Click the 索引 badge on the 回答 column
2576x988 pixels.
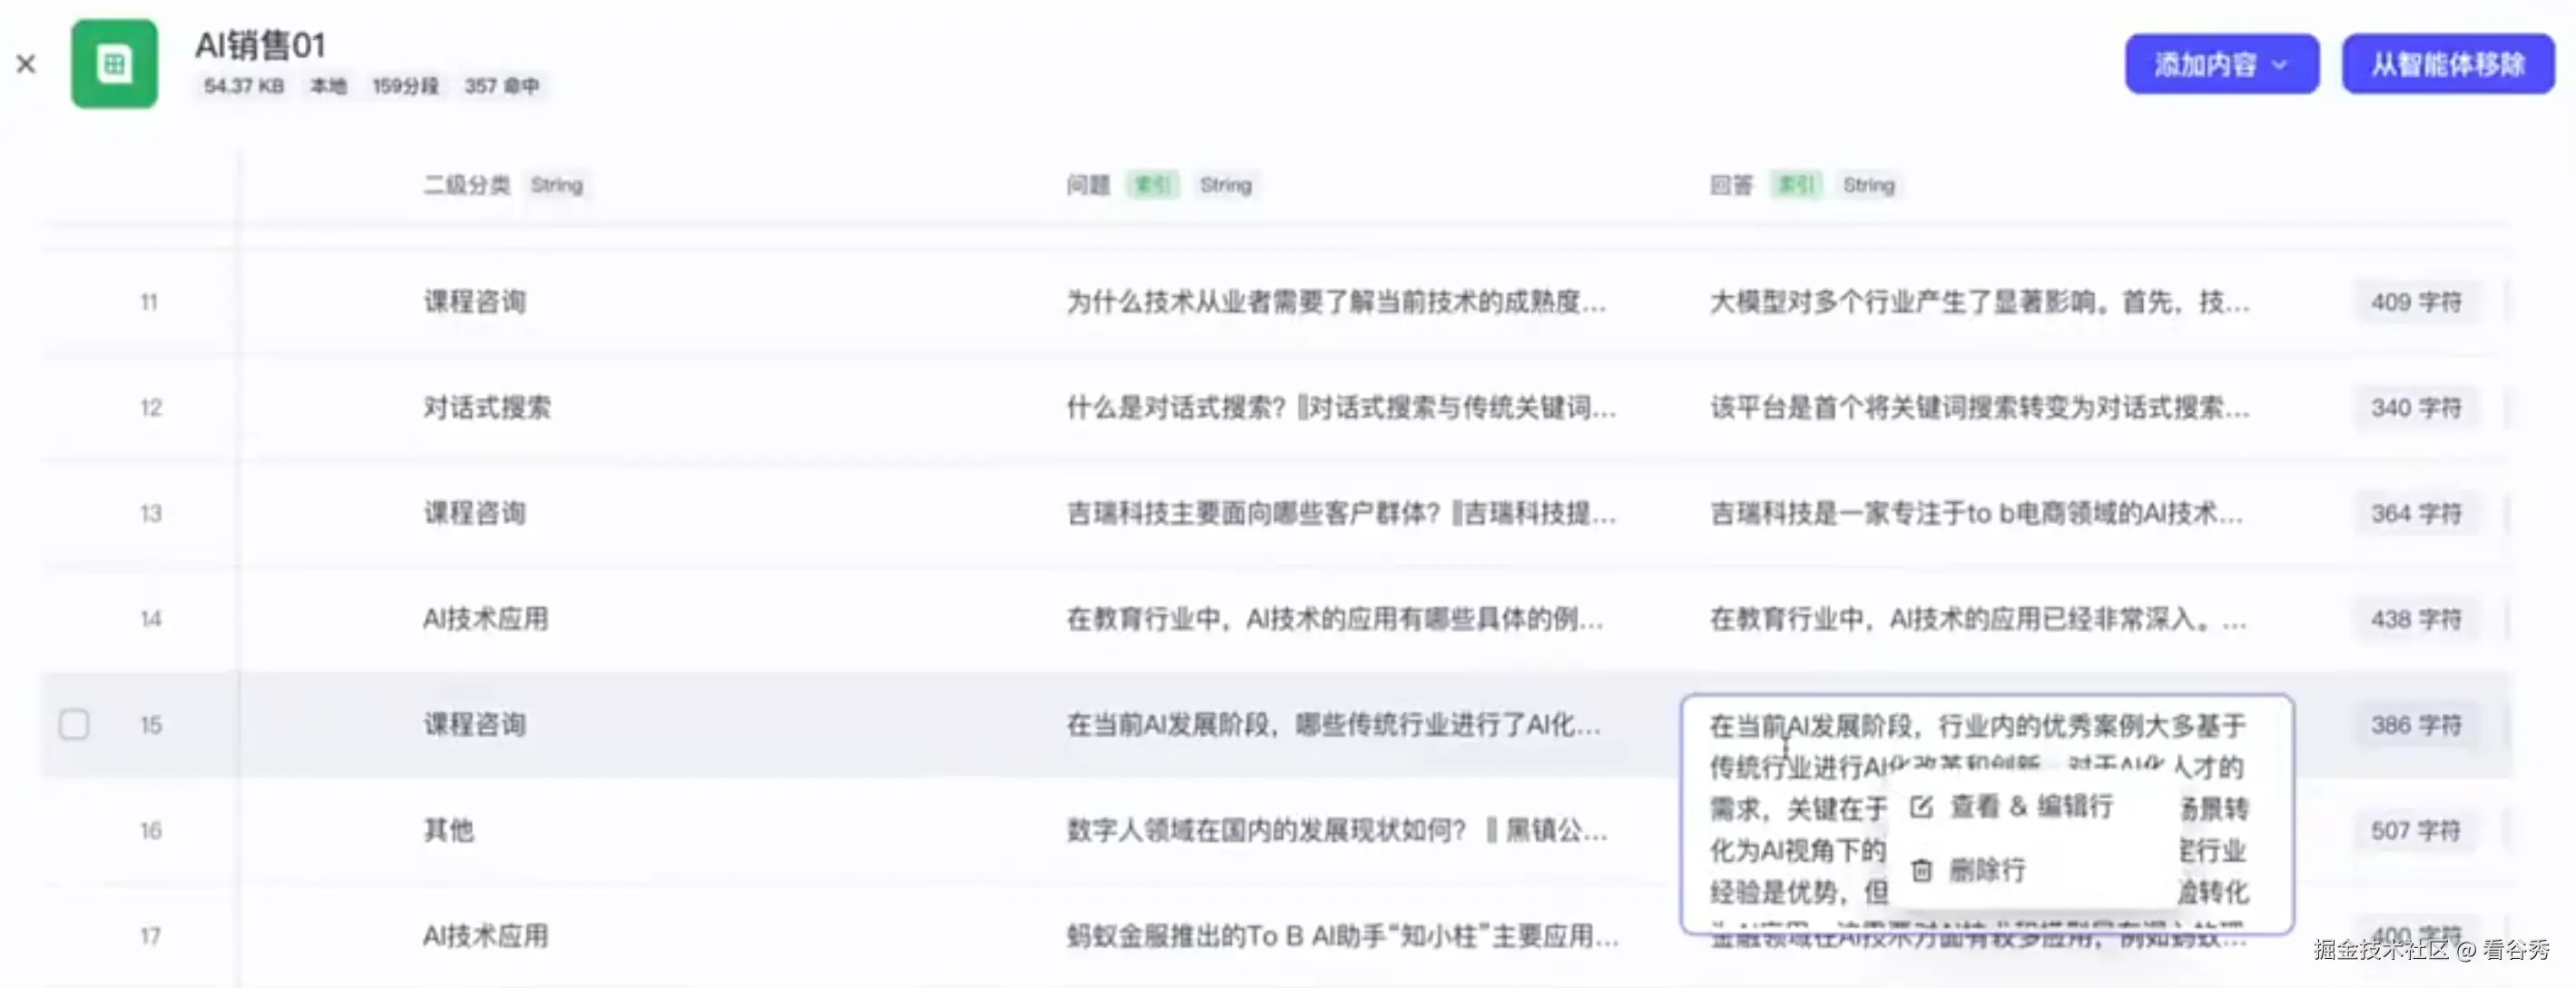pos(1795,184)
